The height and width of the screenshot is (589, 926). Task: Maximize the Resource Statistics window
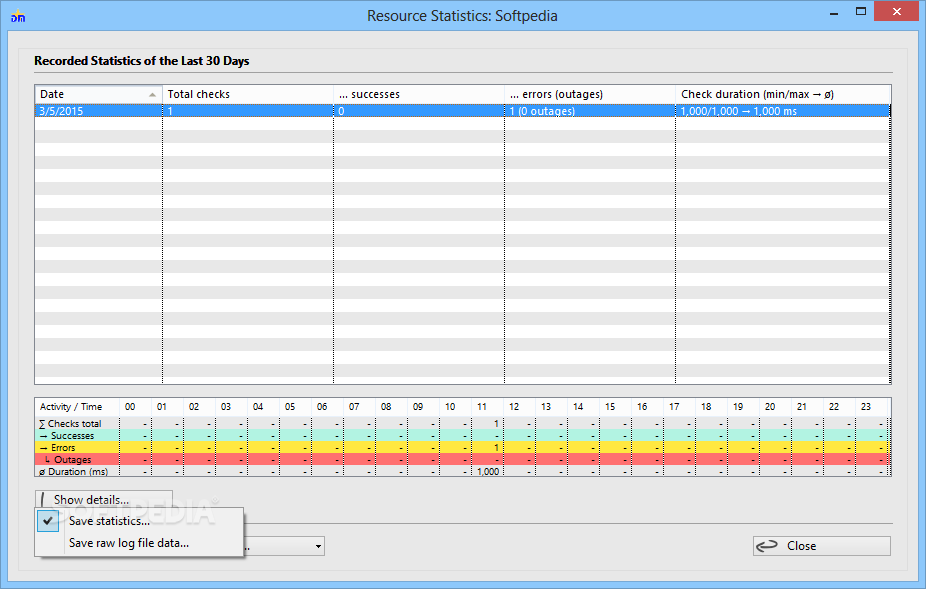pyautogui.click(x=861, y=12)
